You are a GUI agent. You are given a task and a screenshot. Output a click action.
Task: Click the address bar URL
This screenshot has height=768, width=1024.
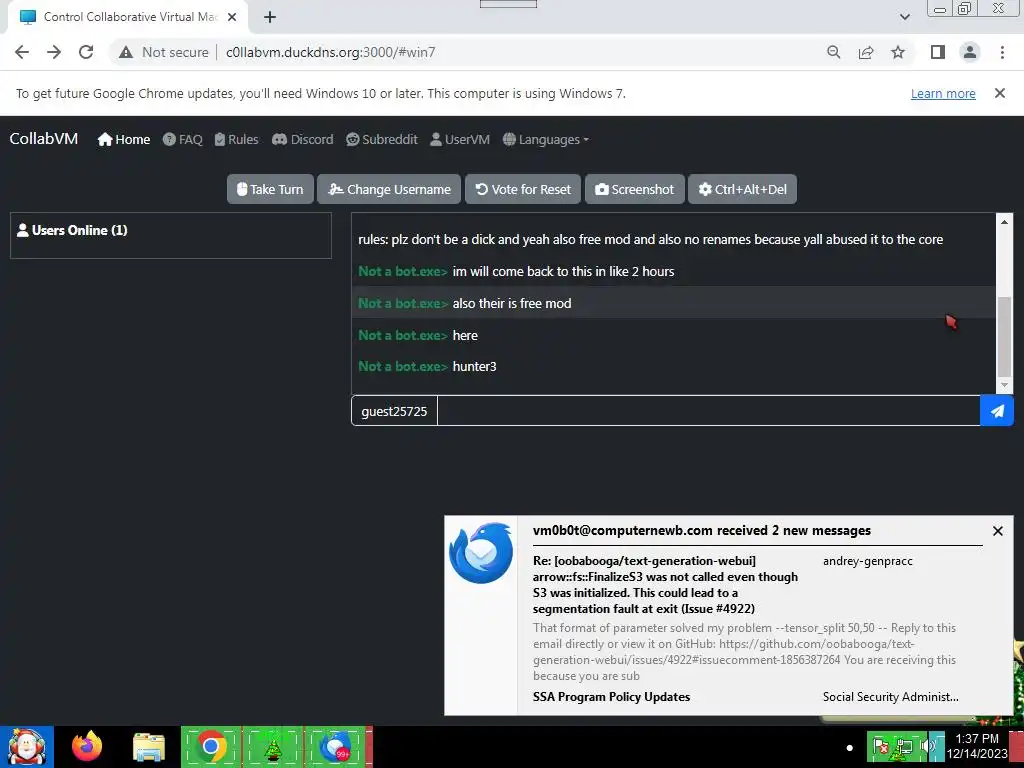330,52
